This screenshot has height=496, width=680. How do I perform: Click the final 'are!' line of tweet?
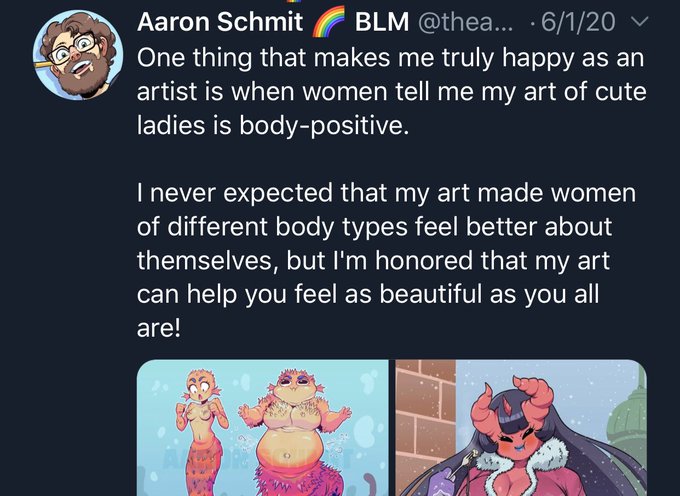click(x=158, y=328)
